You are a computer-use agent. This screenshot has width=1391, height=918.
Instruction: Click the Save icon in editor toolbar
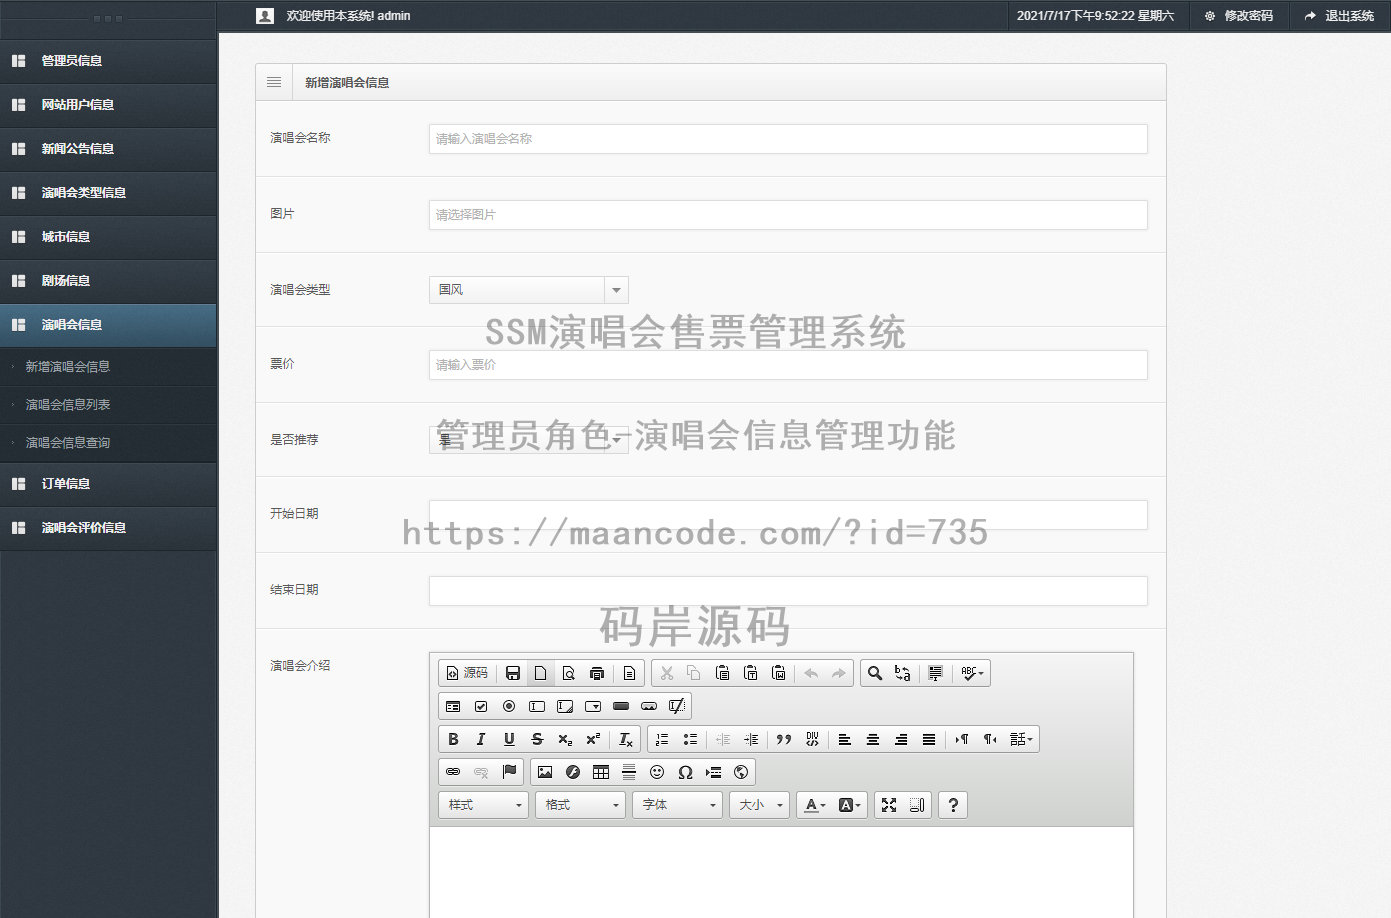click(x=513, y=673)
